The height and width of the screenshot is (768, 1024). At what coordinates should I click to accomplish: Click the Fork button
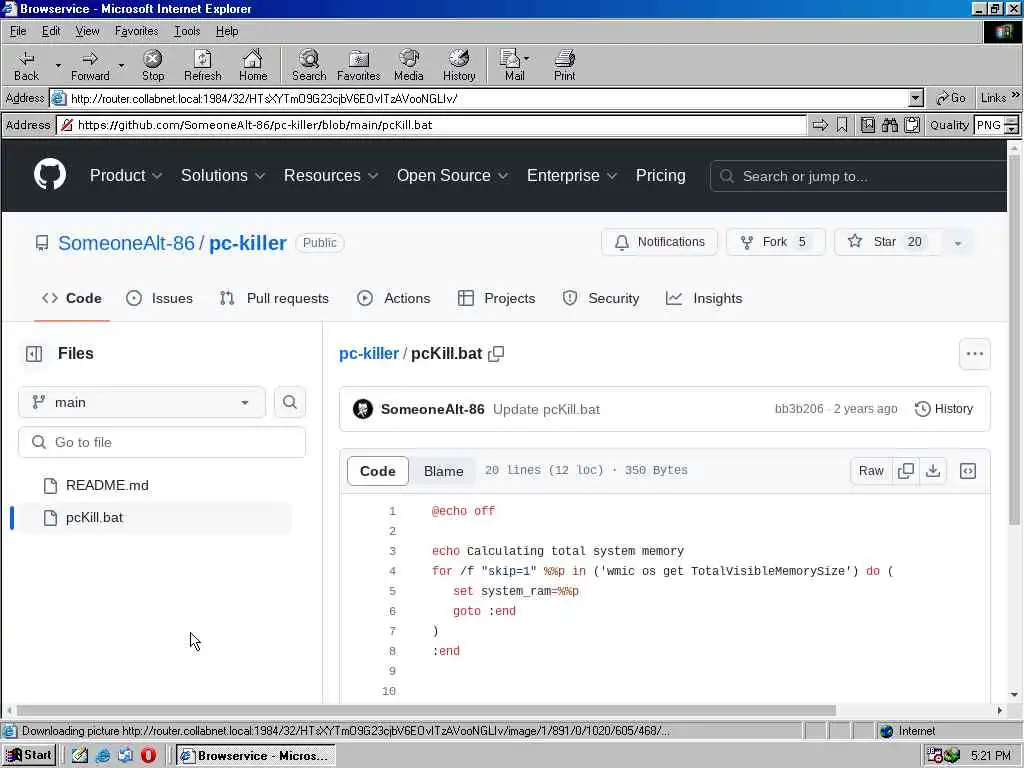pos(775,242)
